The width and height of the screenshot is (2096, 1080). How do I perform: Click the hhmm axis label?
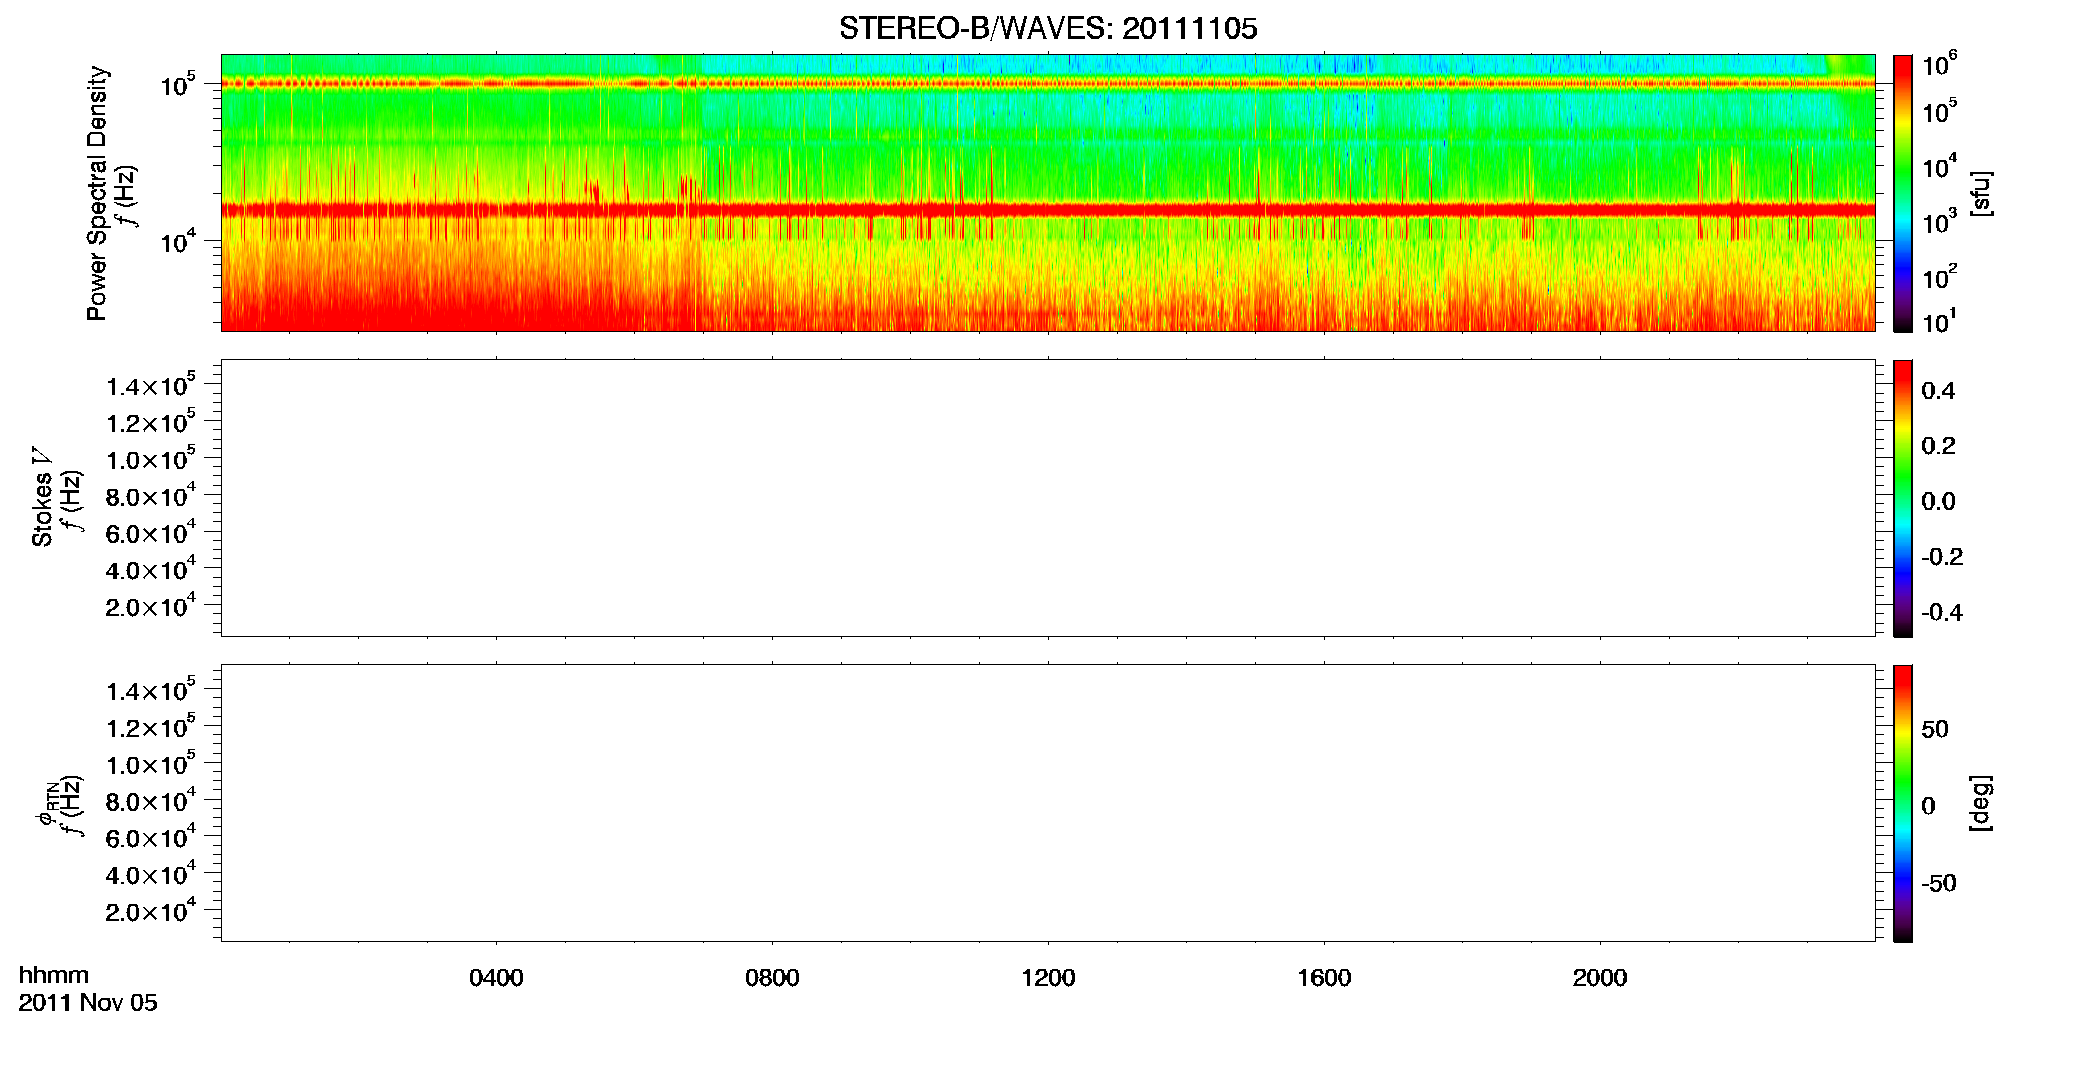(54, 975)
